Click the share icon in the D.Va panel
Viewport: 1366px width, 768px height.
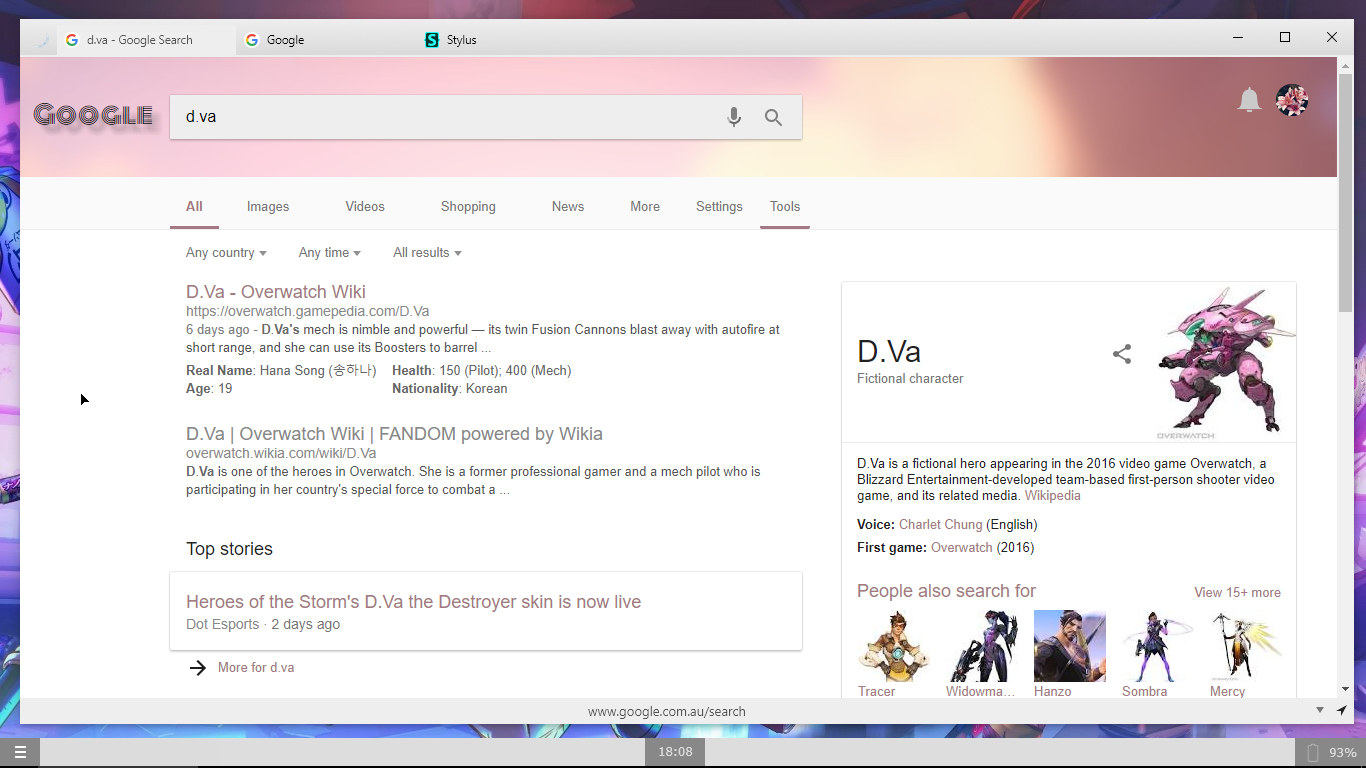[1121, 353]
